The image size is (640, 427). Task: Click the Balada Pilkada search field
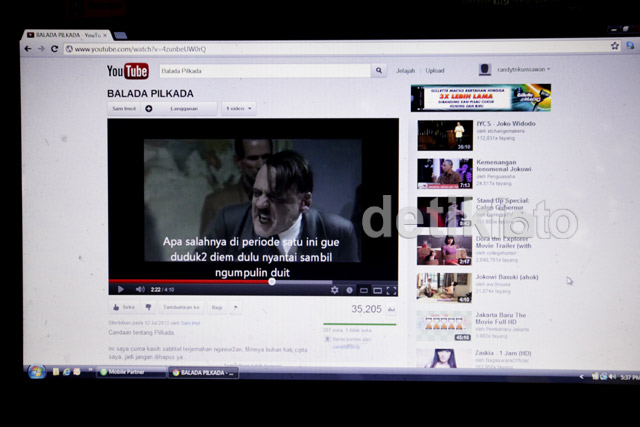tap(264, 71)
